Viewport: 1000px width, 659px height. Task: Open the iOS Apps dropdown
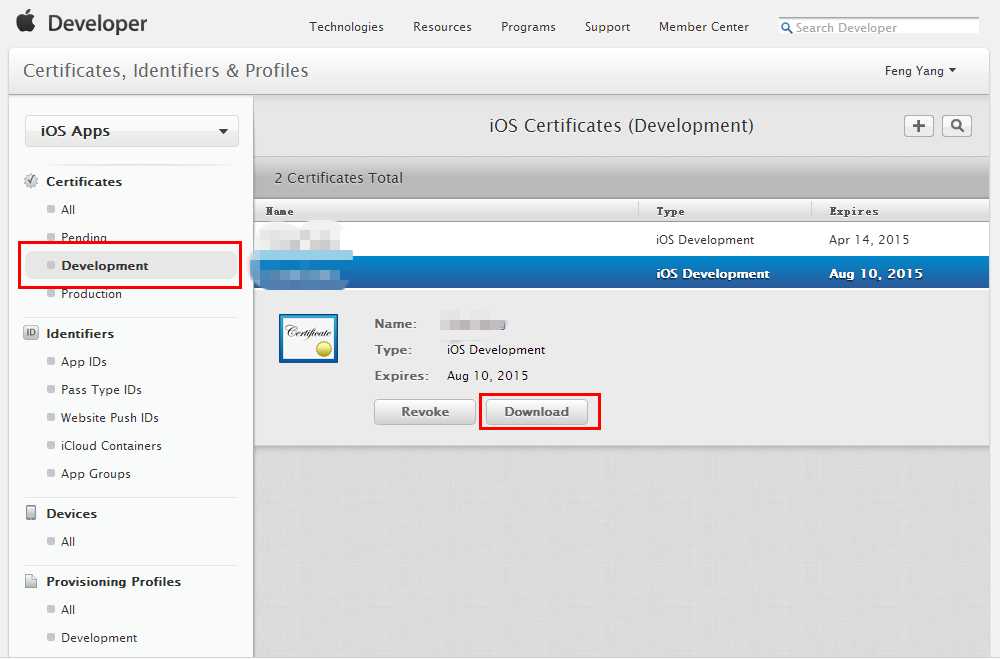pos(132,131)
